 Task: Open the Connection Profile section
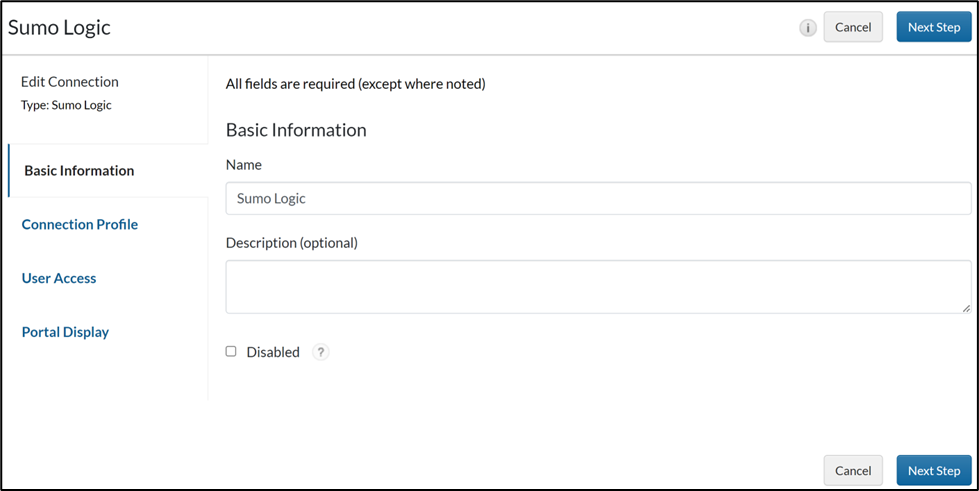pos(80,224)
